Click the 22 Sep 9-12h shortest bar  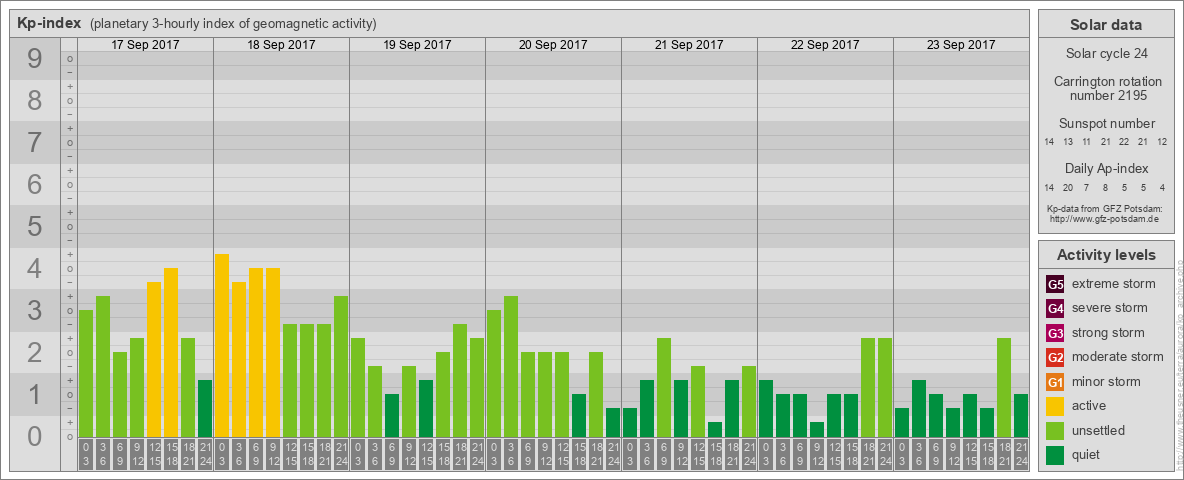(x=816, y=429)
